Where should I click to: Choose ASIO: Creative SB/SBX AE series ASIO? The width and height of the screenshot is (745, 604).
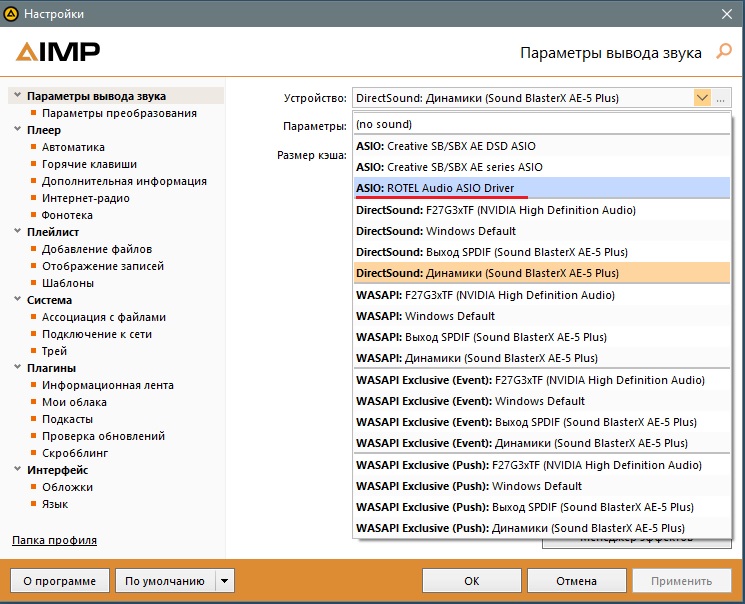[542, 167]
